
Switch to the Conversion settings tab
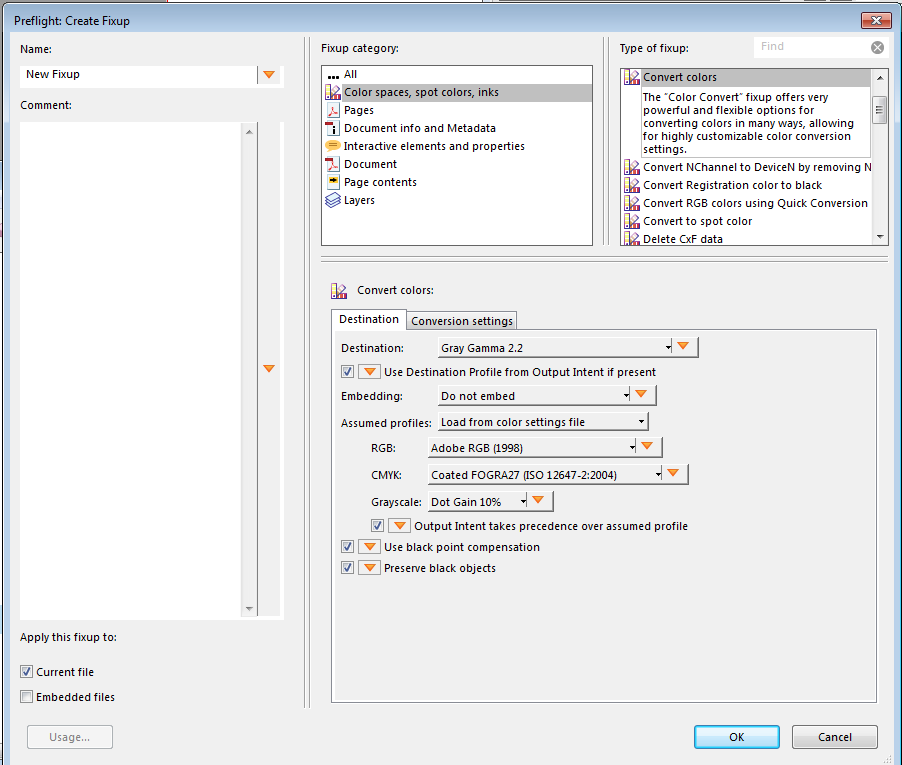(x=461, y=321)
